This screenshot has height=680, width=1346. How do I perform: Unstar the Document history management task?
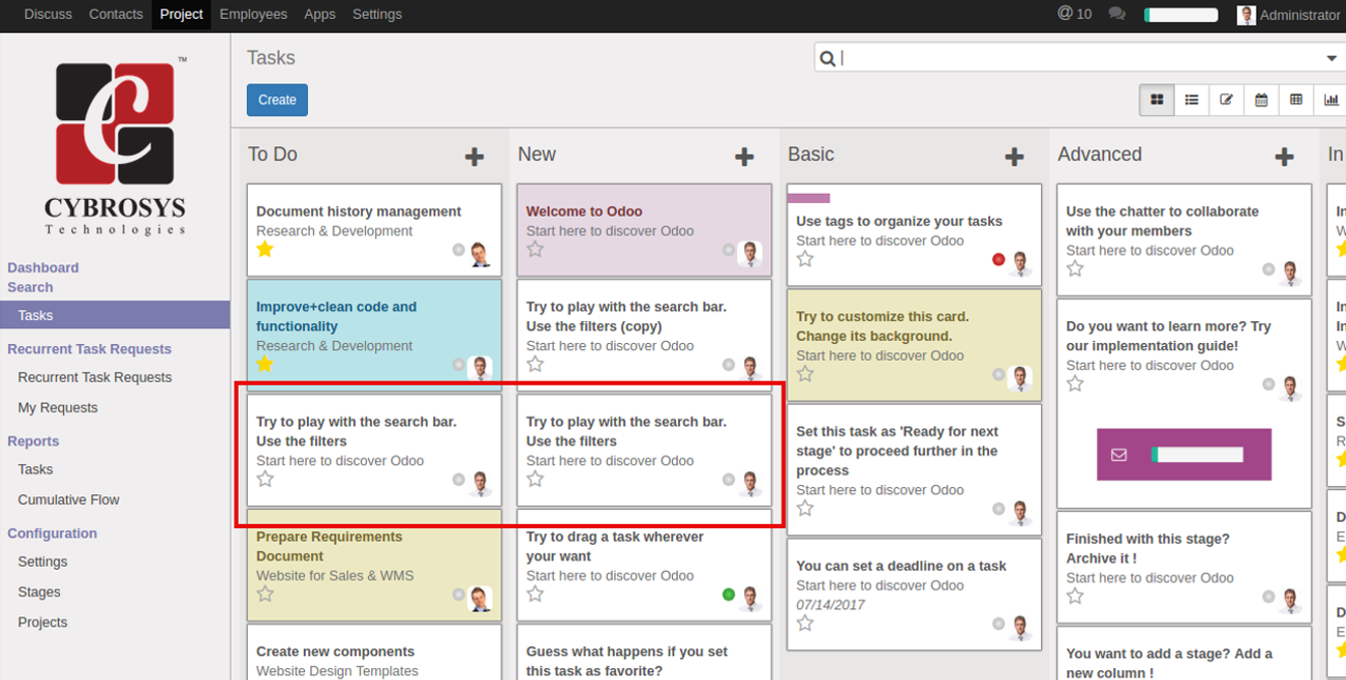[265, 249]
